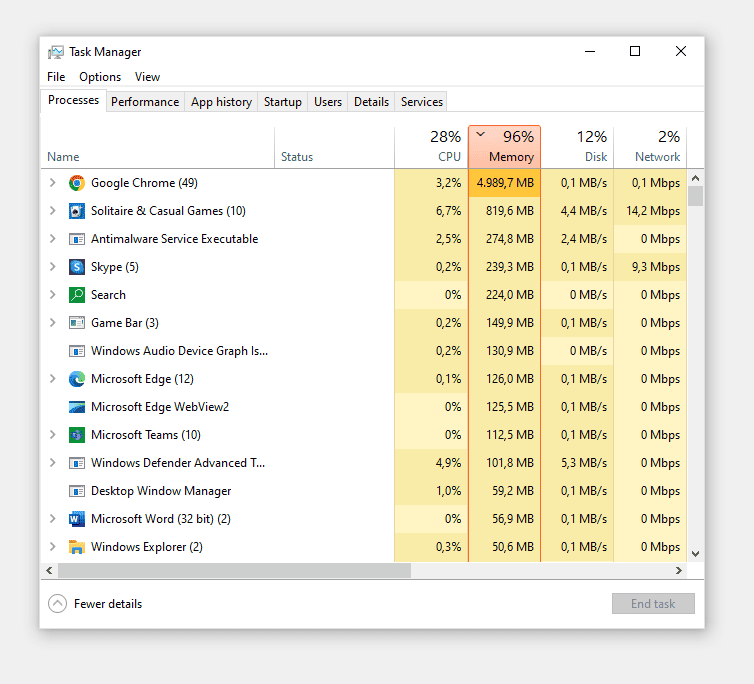Click the vertical scrollbar down arrow
This screenshot has width=754, height=684.
click(x=695, y=554)
